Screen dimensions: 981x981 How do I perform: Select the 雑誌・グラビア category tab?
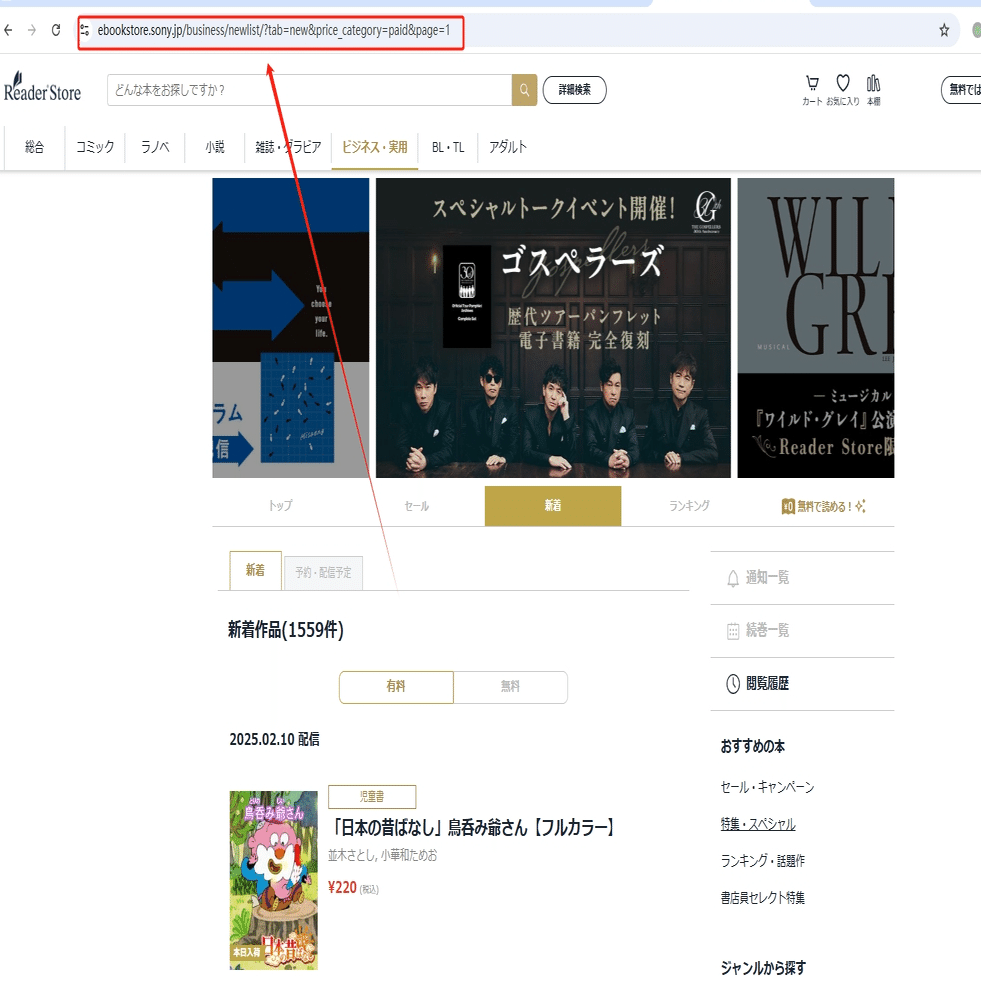click(288, 148)
